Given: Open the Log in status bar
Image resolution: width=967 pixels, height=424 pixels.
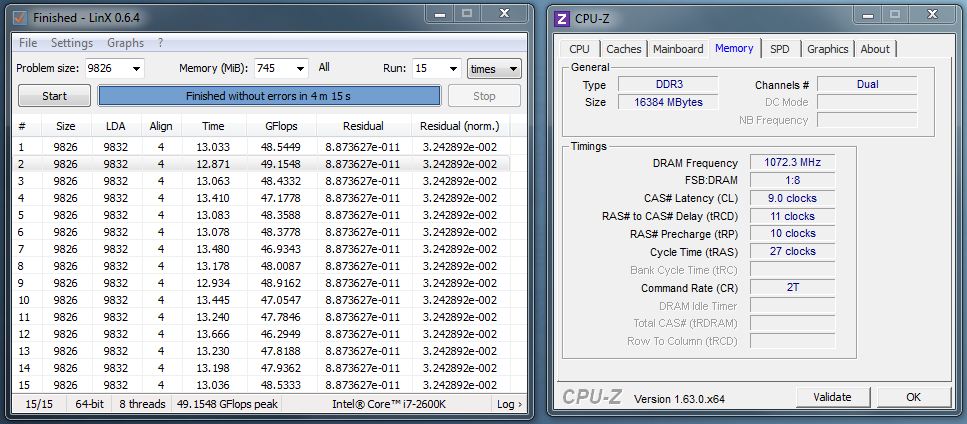Looking at the screenshot, I should 509,404.
